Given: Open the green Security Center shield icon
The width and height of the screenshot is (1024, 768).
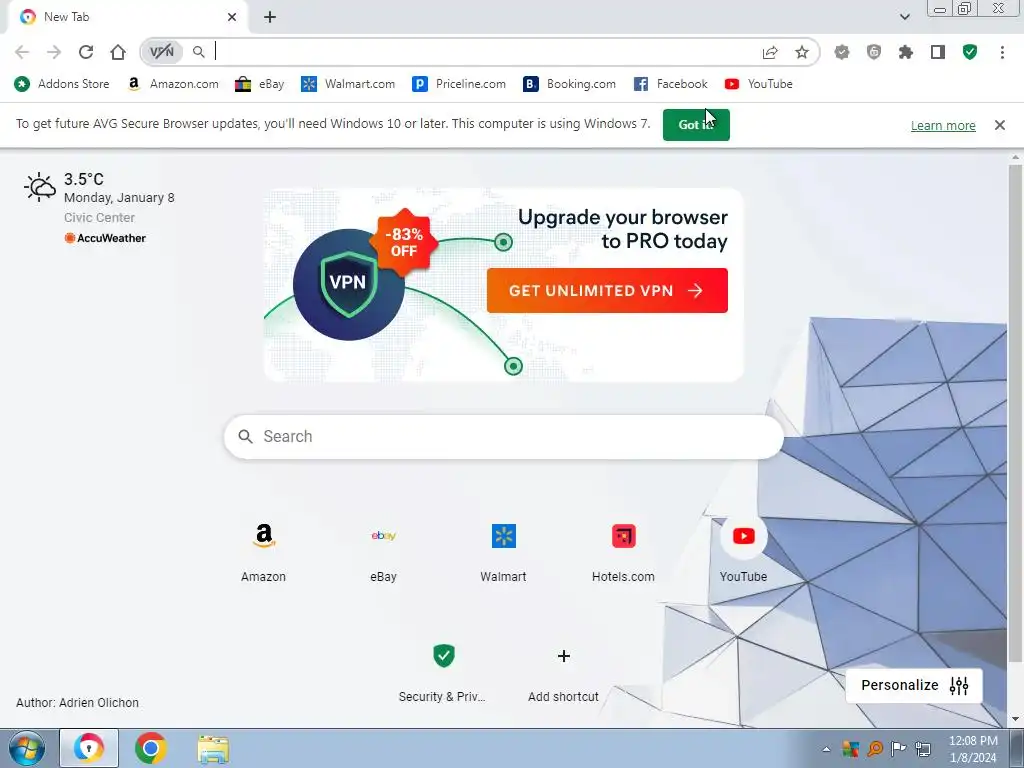Looking at the screenshot, I should [x=970, y=52].
